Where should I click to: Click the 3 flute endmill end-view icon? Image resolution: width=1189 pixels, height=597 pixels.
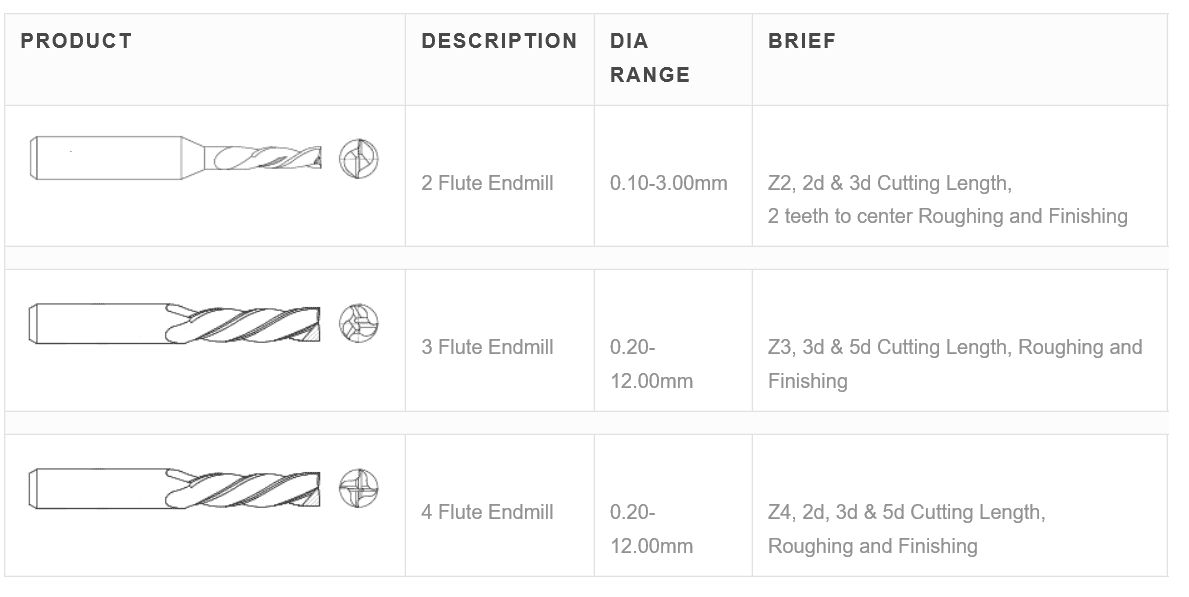pyautogui.click(x=359, y=323)
